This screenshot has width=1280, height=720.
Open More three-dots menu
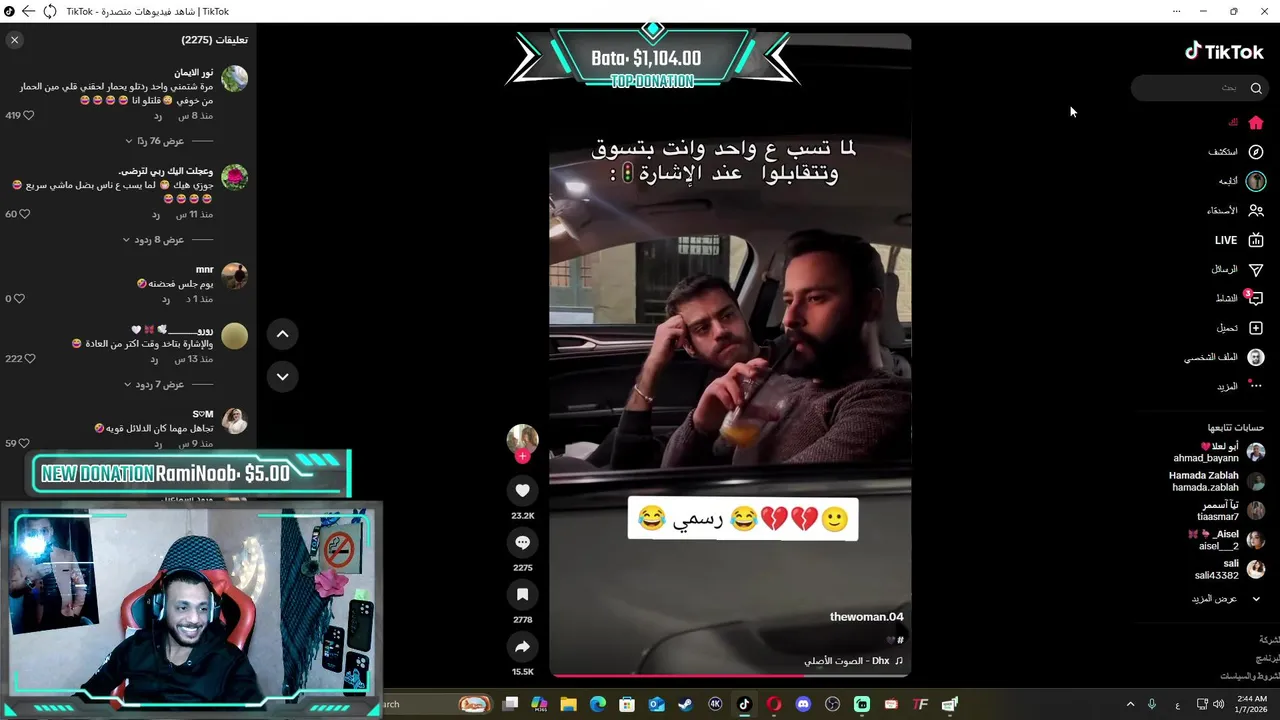(x=1256, y=386)
